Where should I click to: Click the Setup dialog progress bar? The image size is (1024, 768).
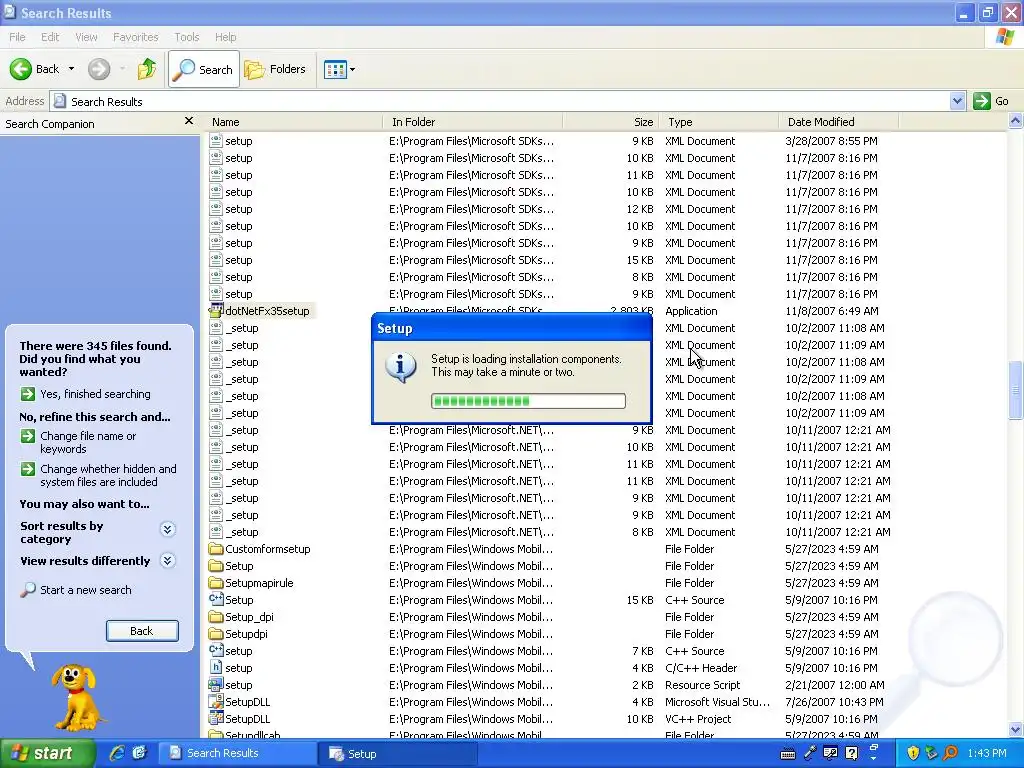528,401
